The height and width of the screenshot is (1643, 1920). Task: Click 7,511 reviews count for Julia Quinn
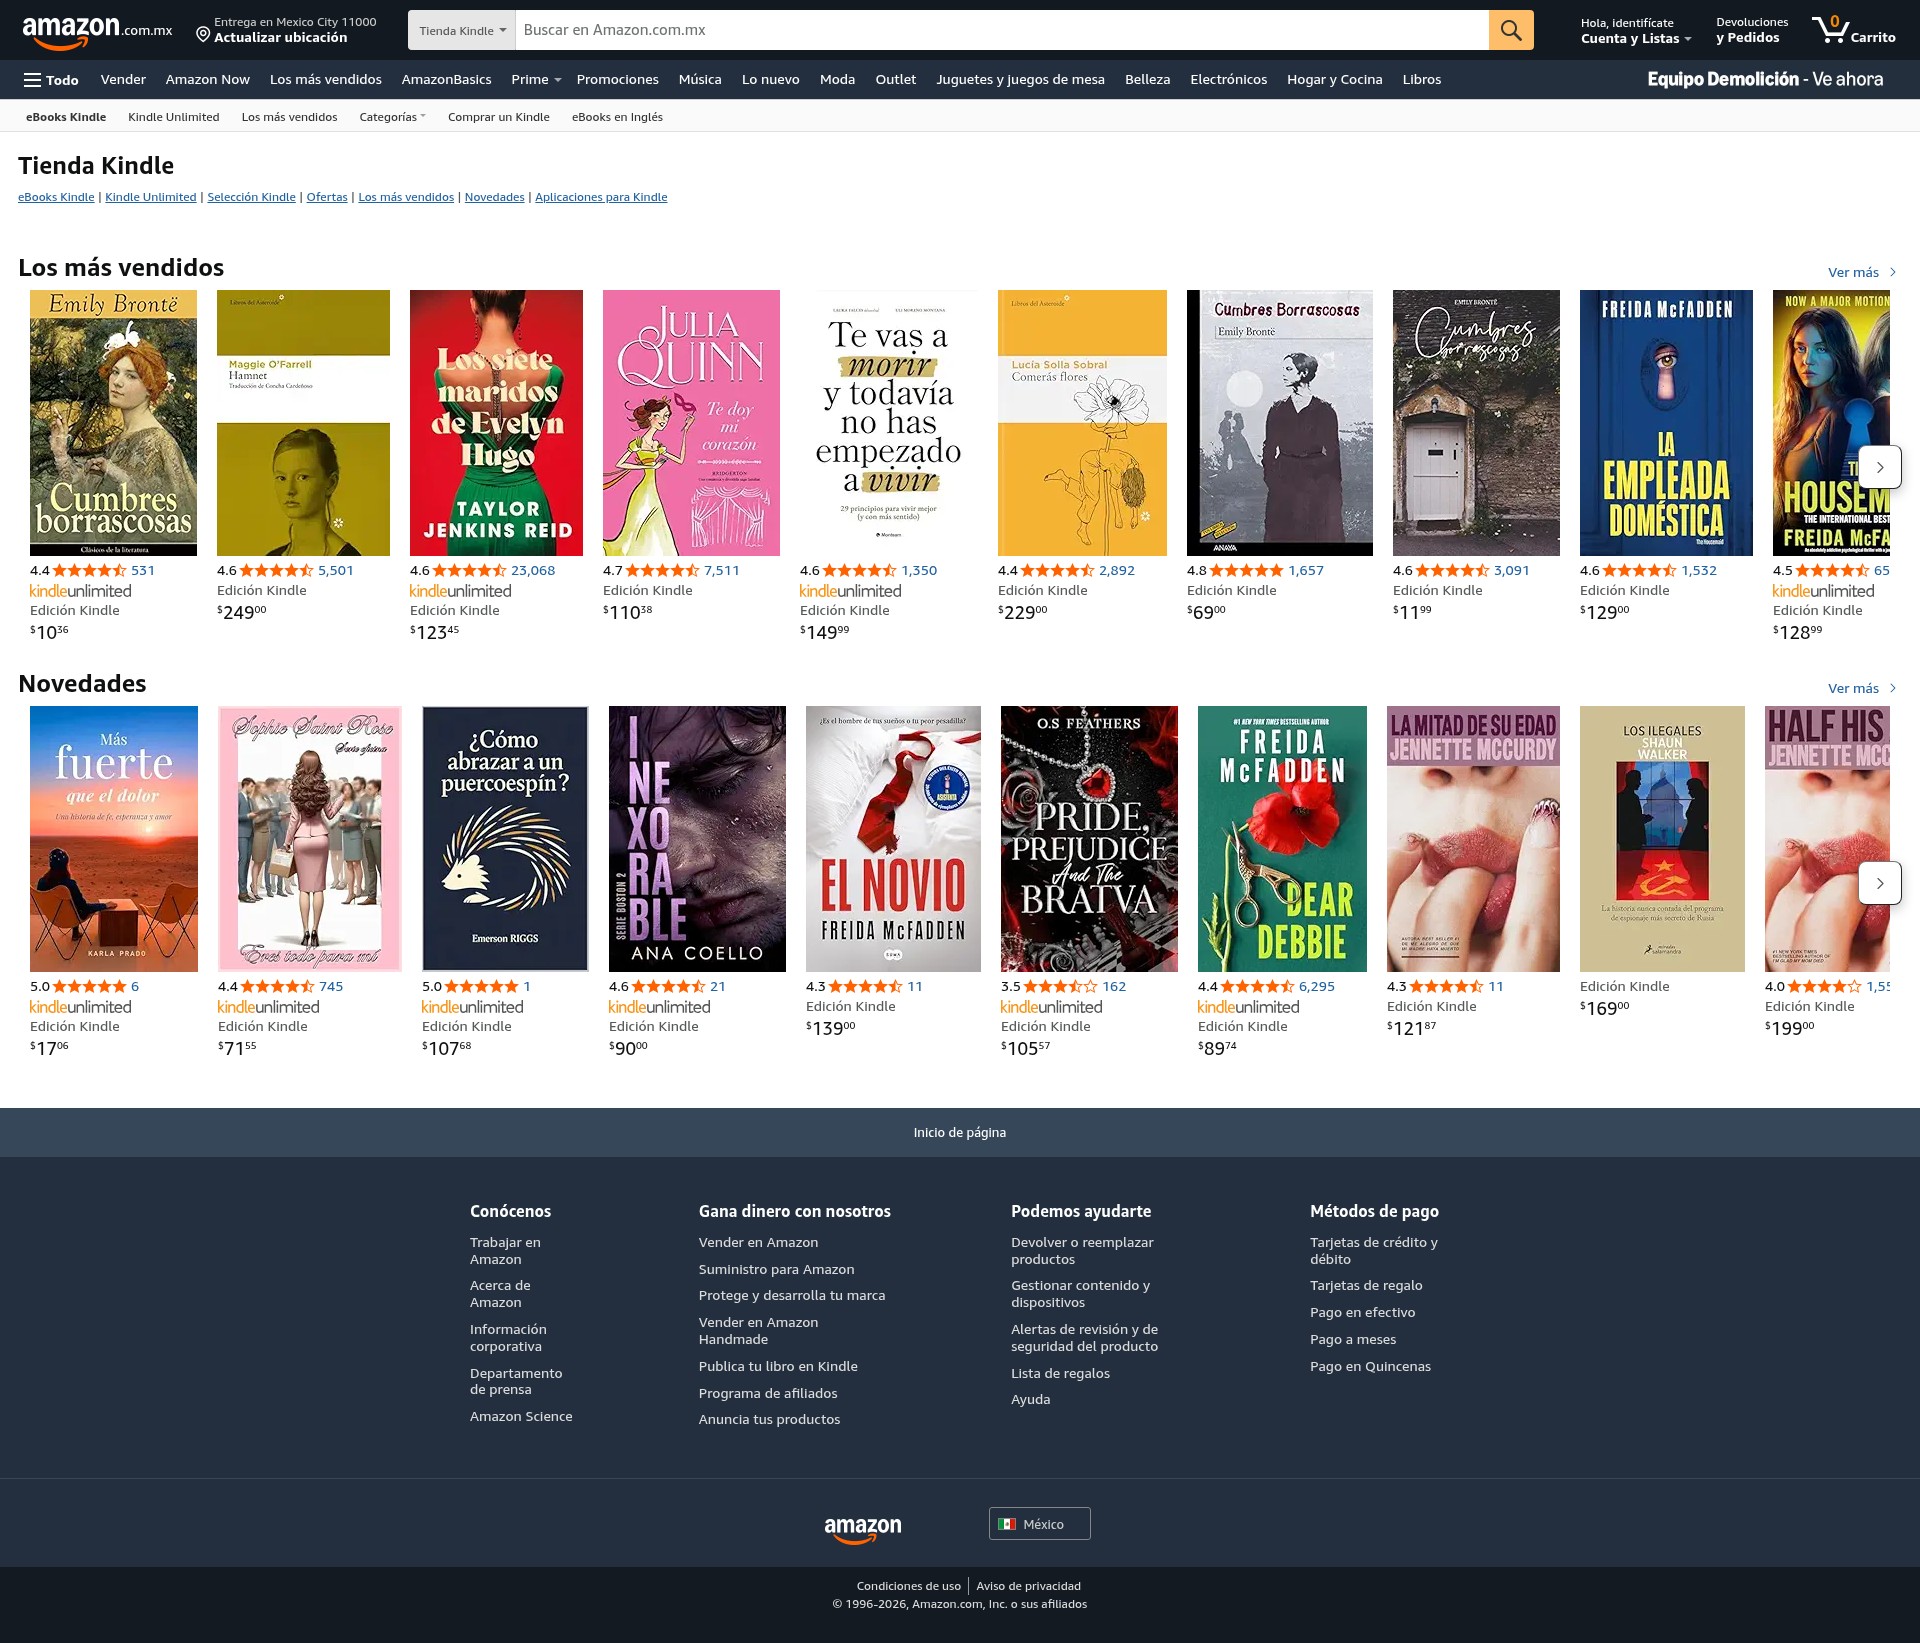click(x=722, y=570)
